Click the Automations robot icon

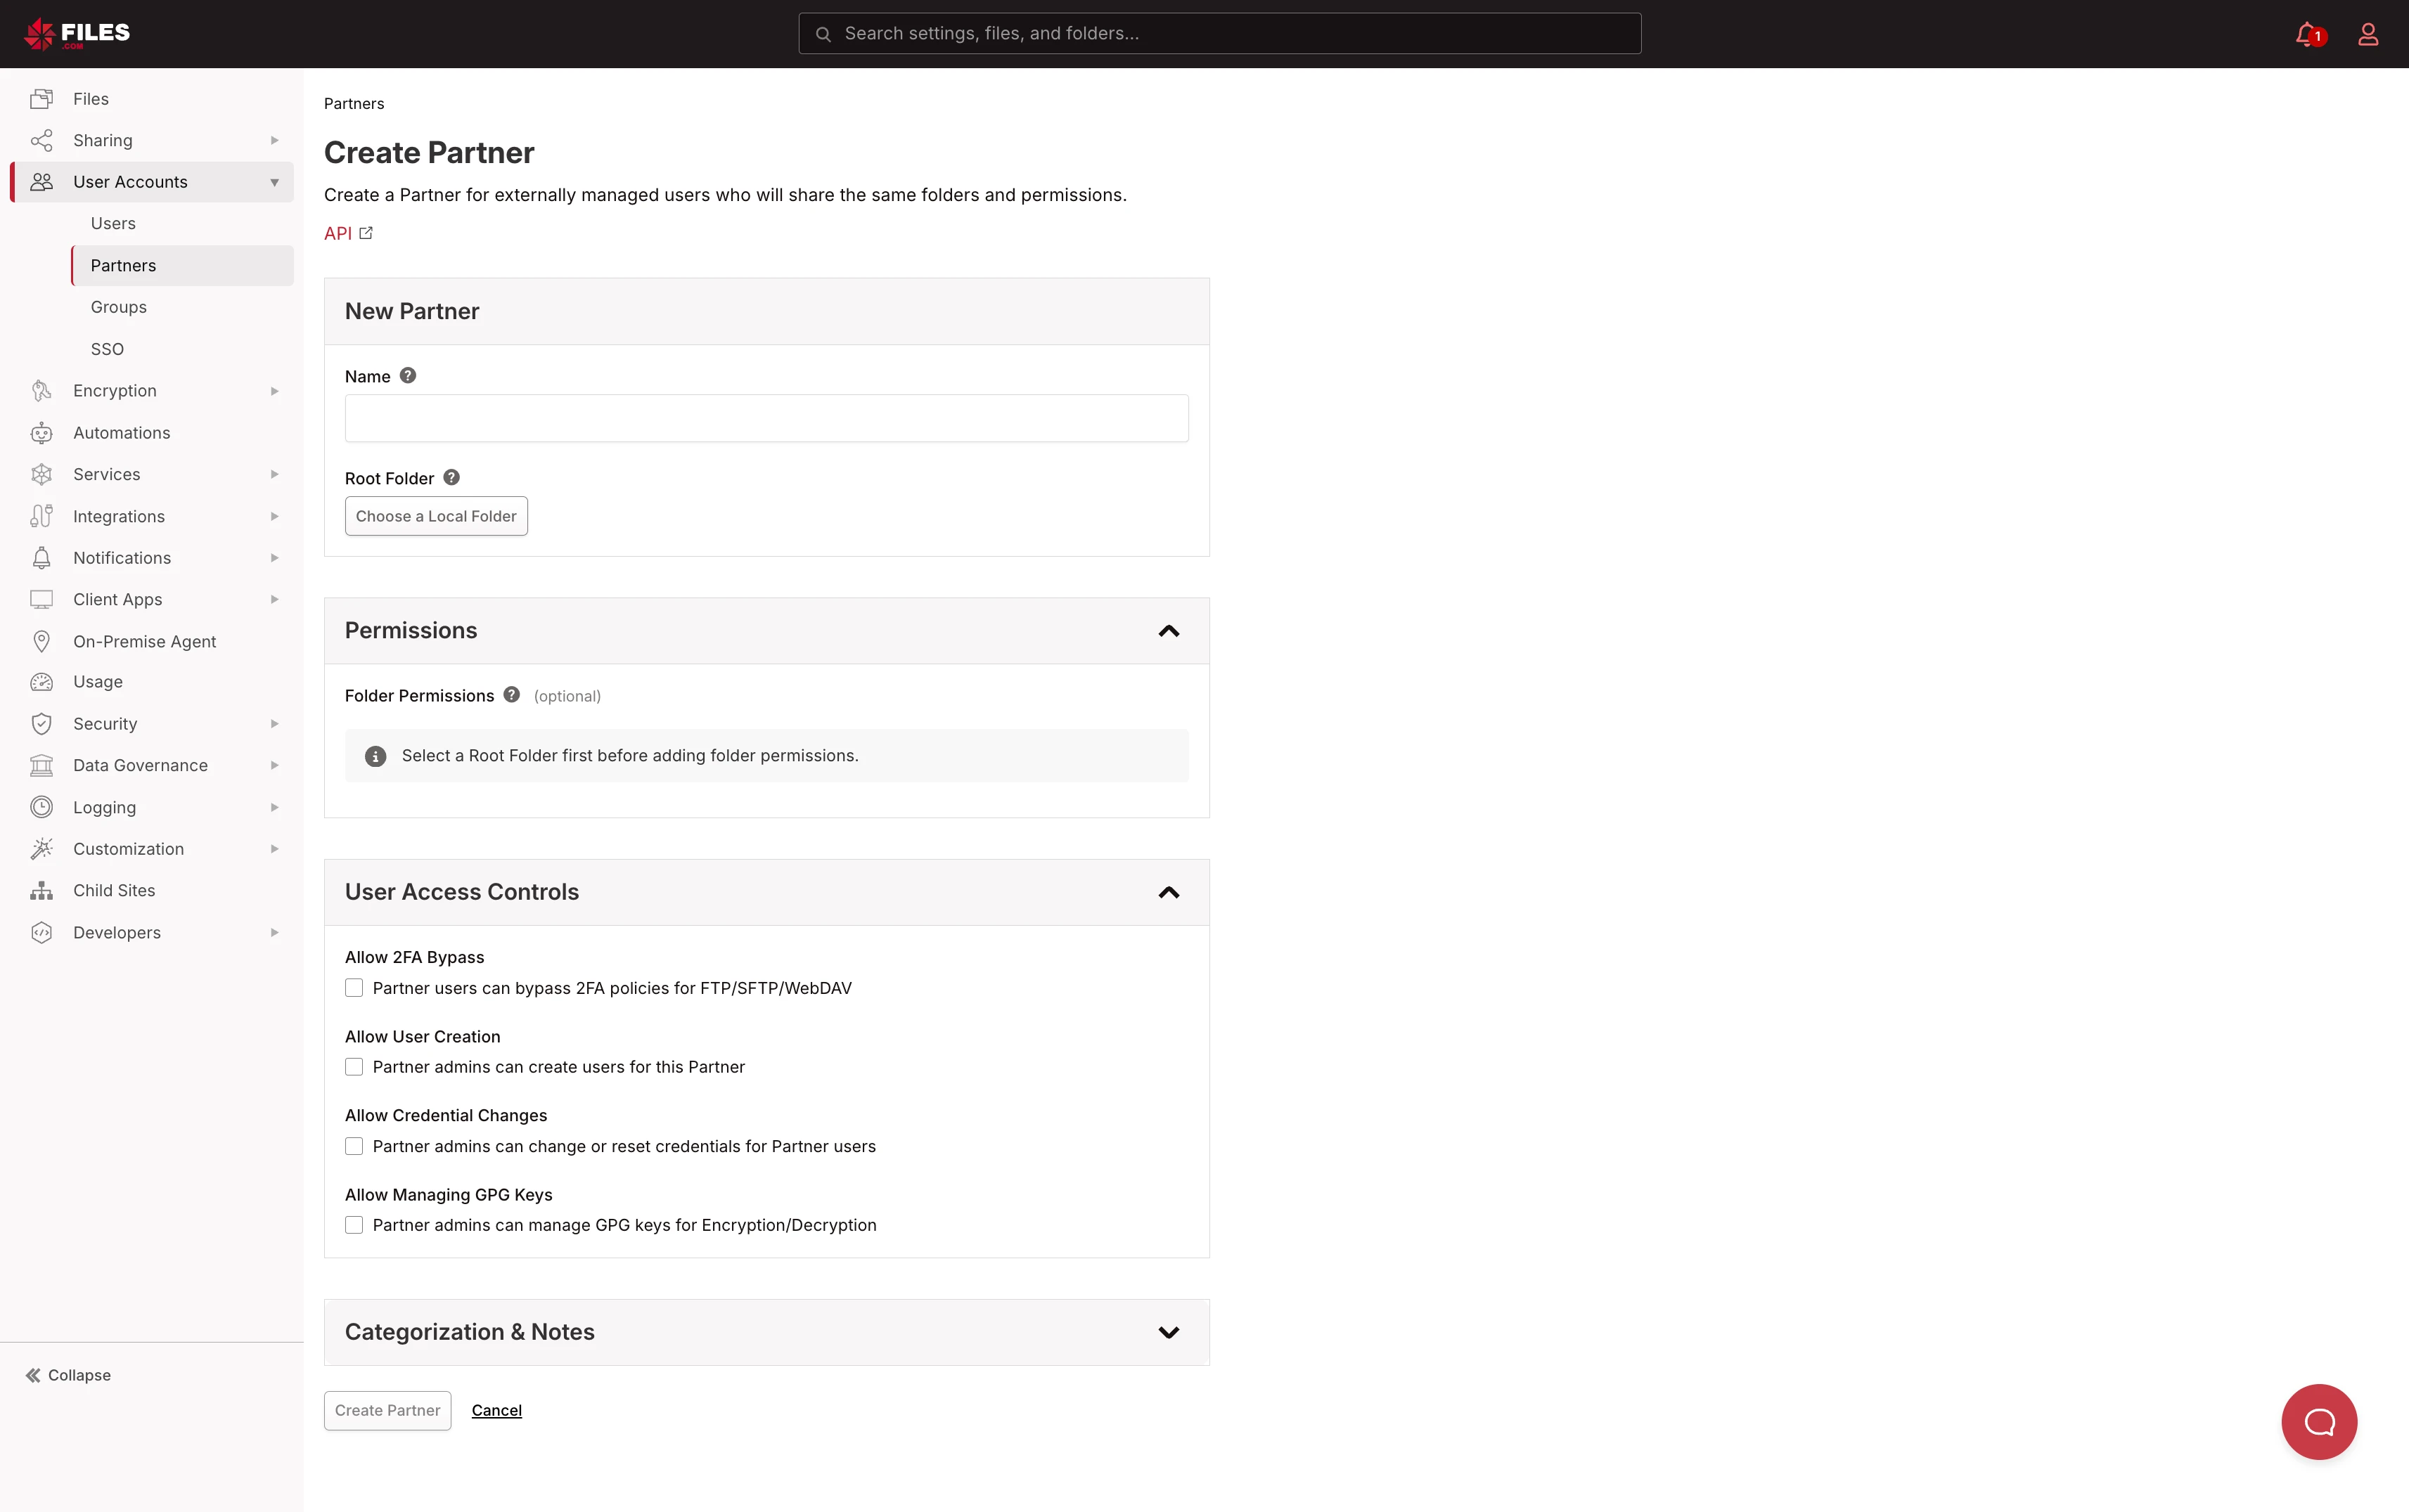click(x=41, y=433)
